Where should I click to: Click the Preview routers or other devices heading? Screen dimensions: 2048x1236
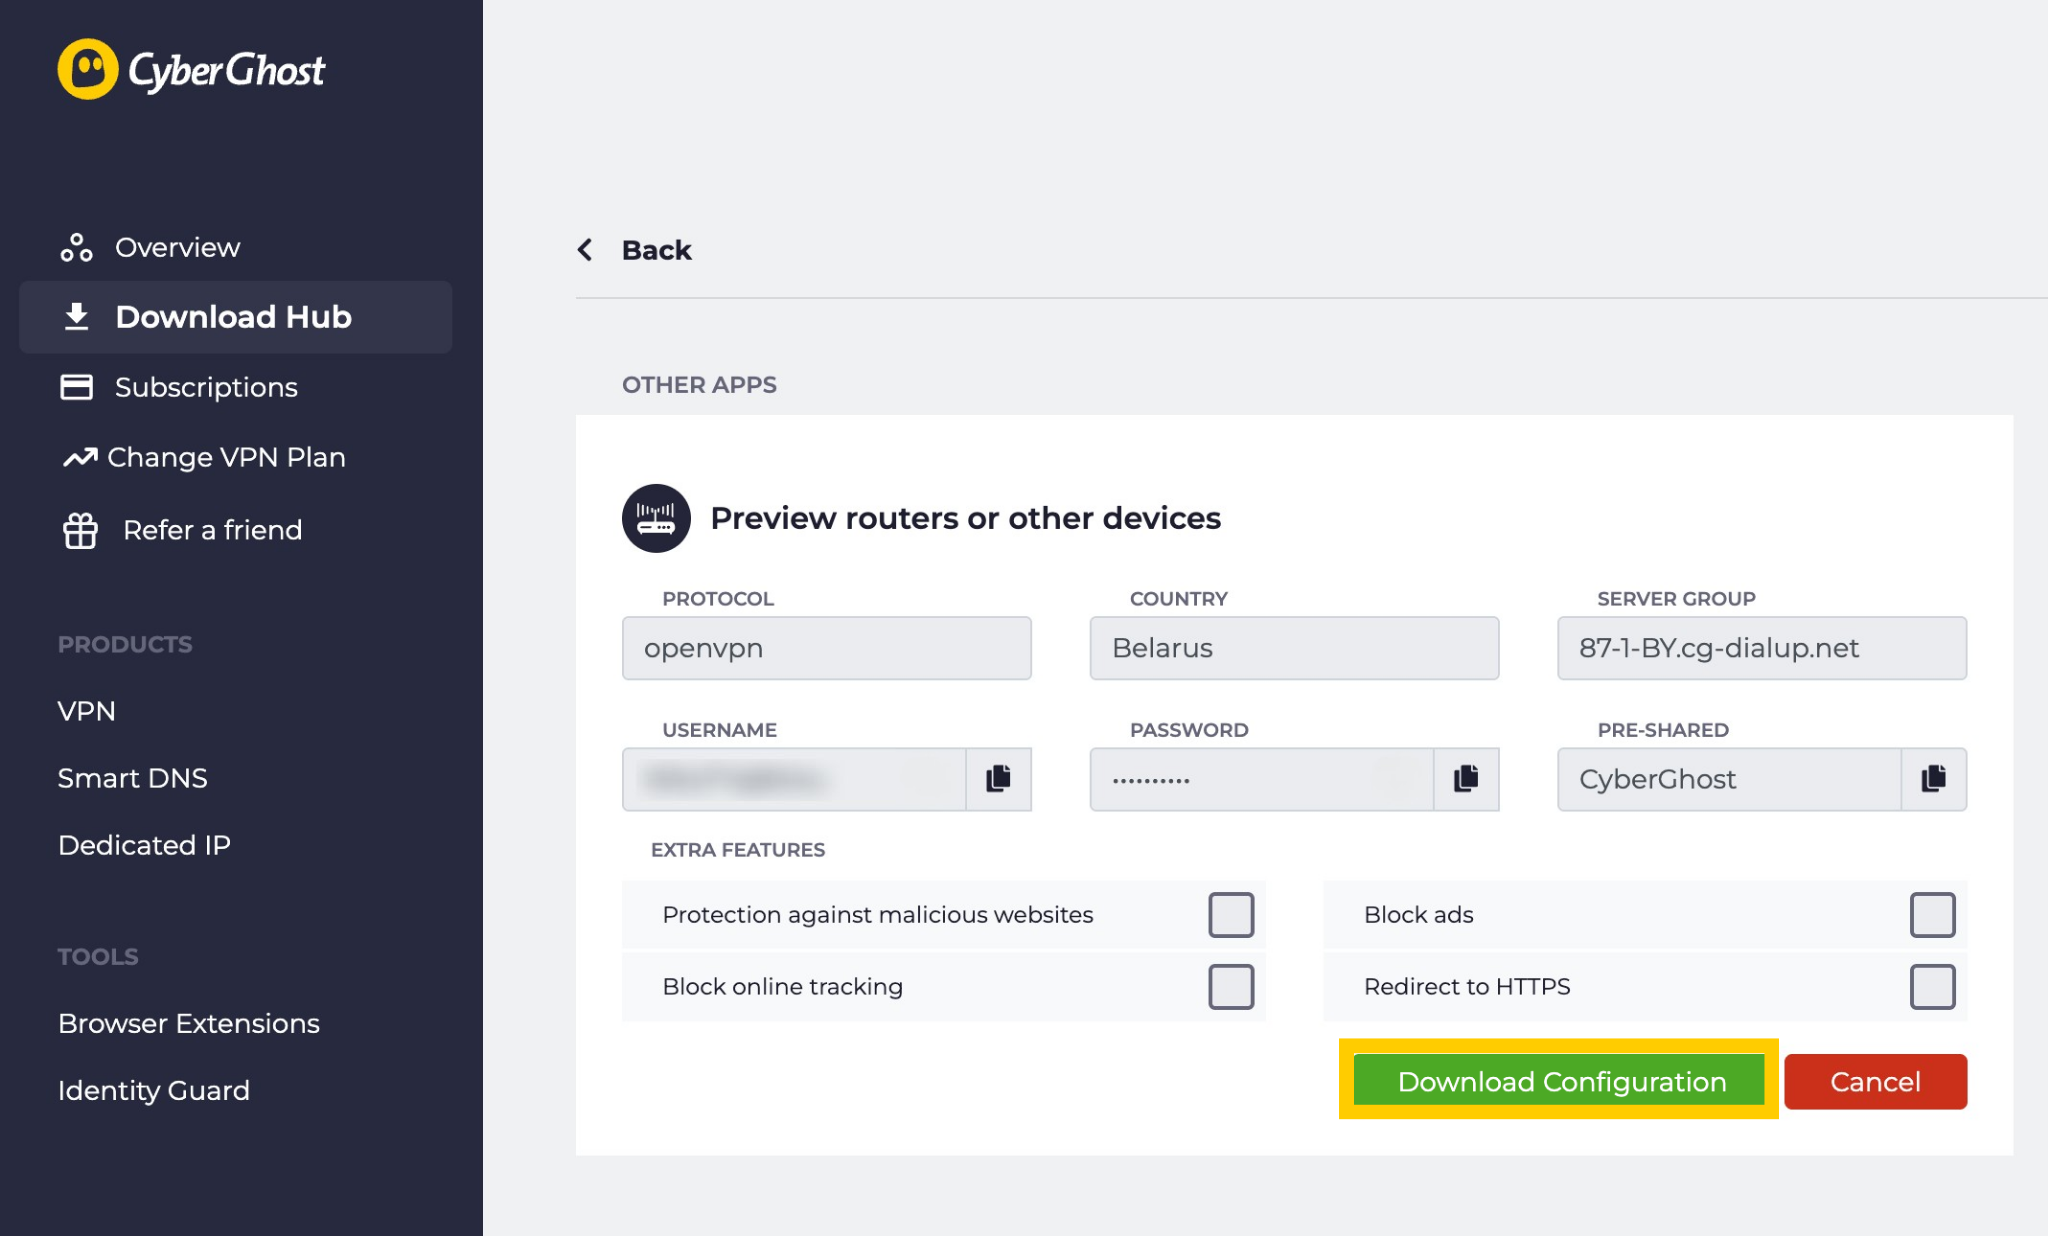965,518
